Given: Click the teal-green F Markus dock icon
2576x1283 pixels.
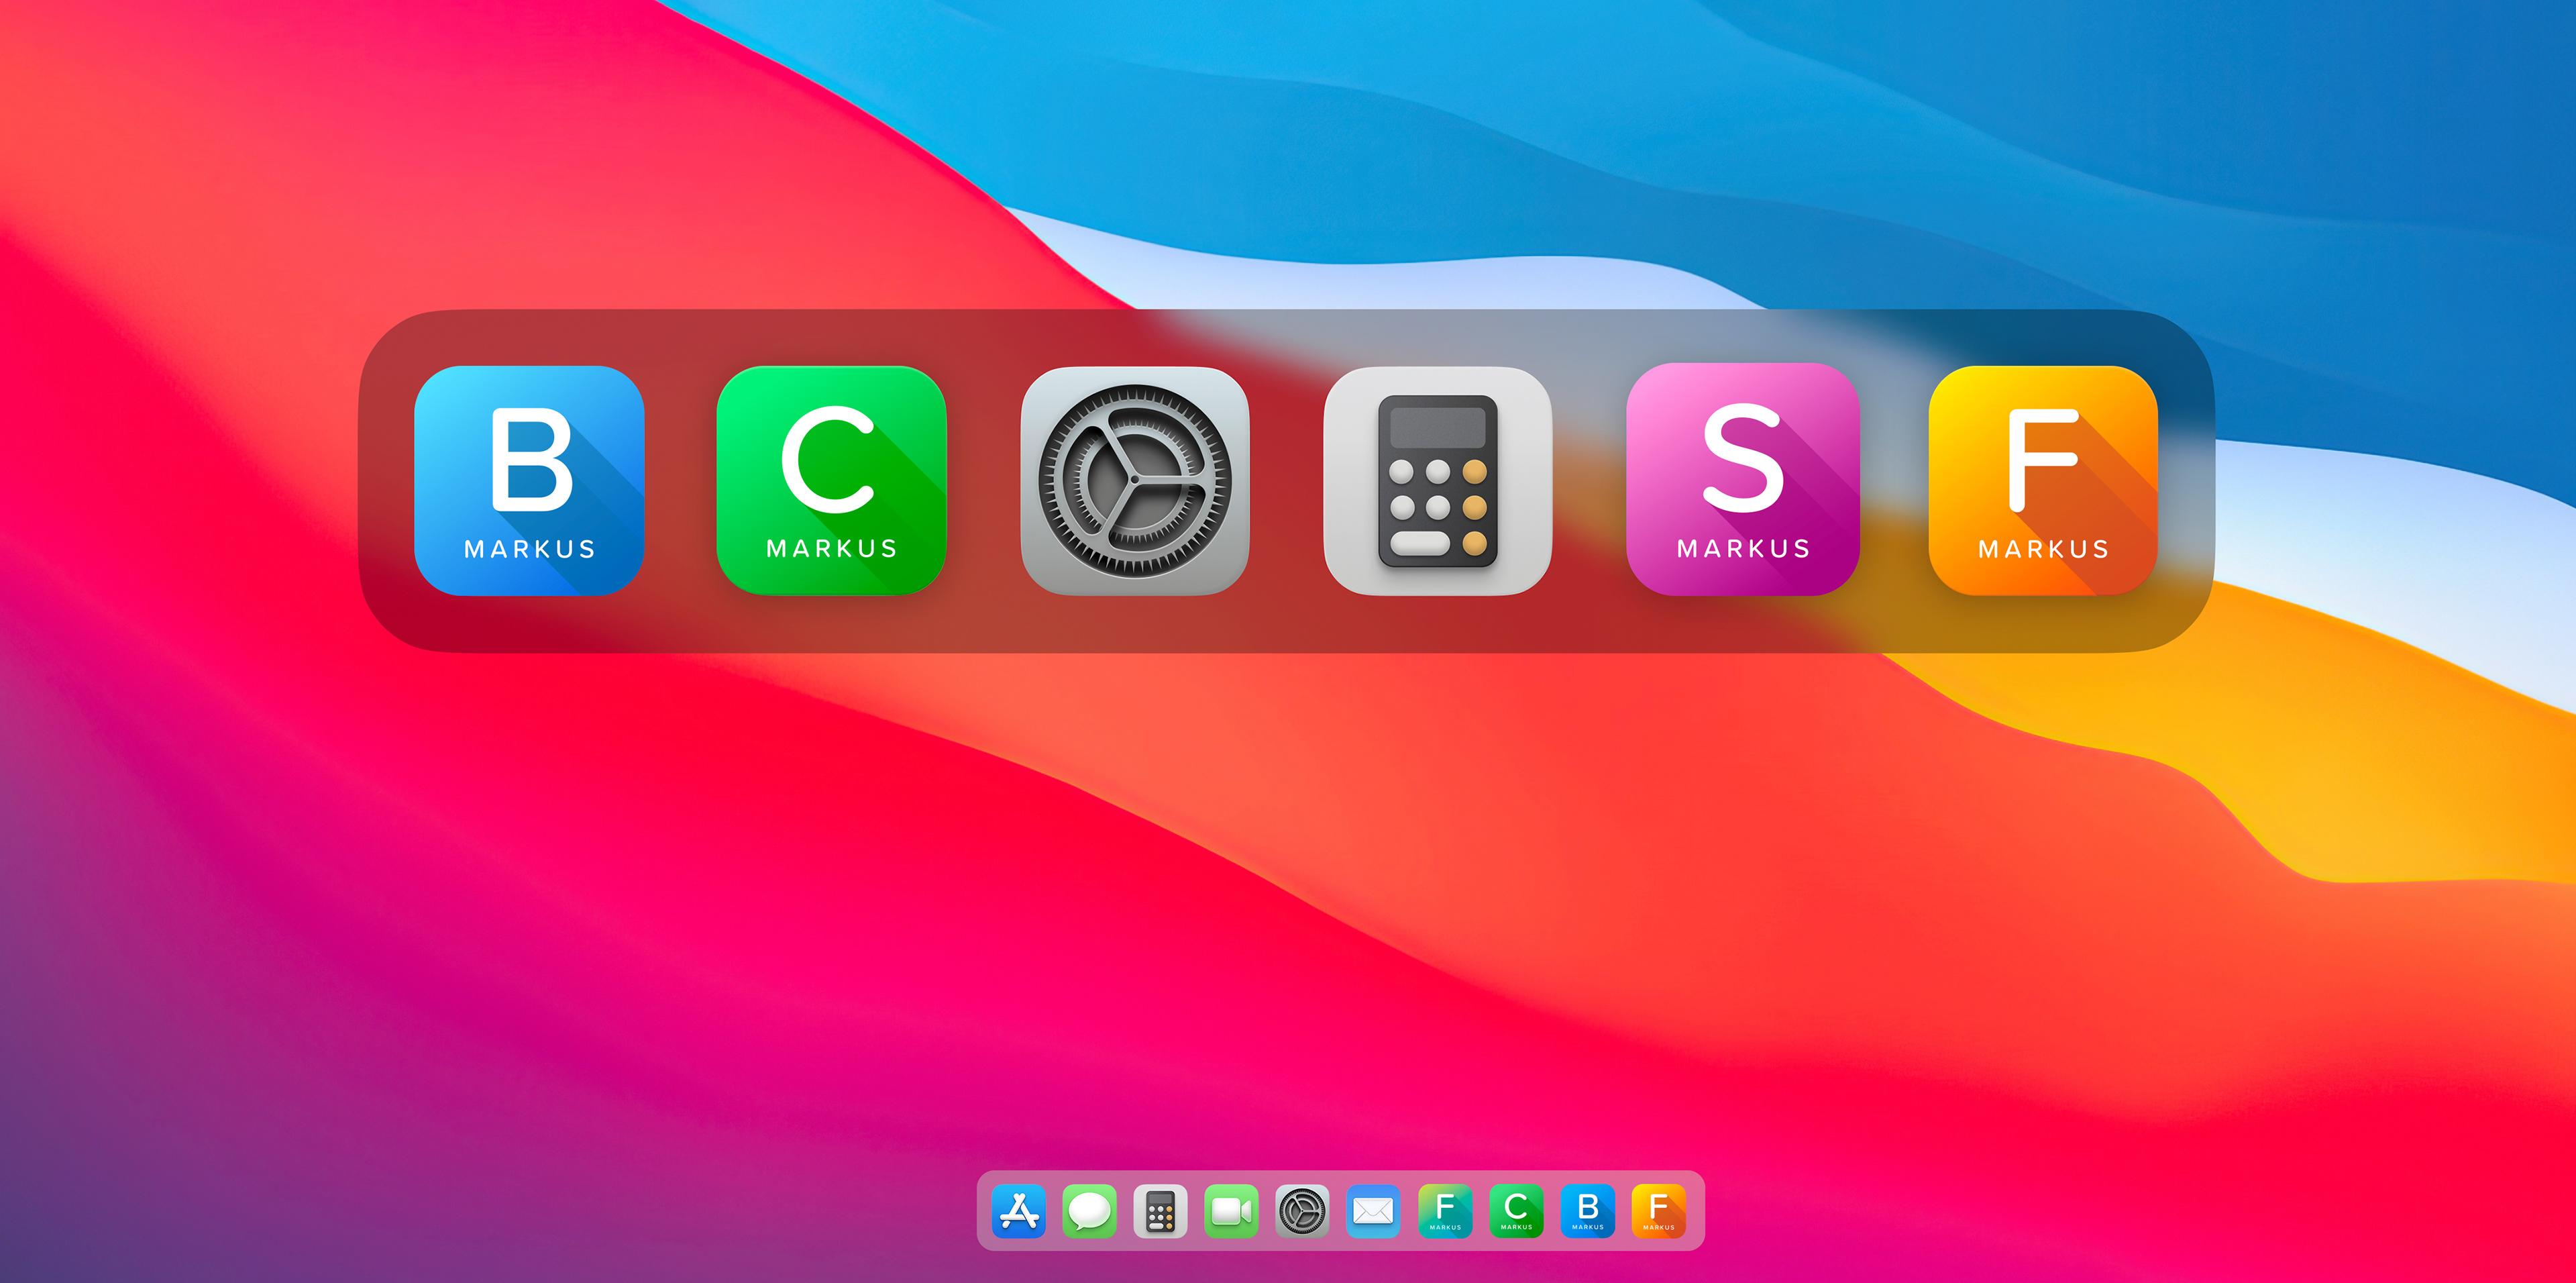Looking at the screenshot, I should 1445,1211.
